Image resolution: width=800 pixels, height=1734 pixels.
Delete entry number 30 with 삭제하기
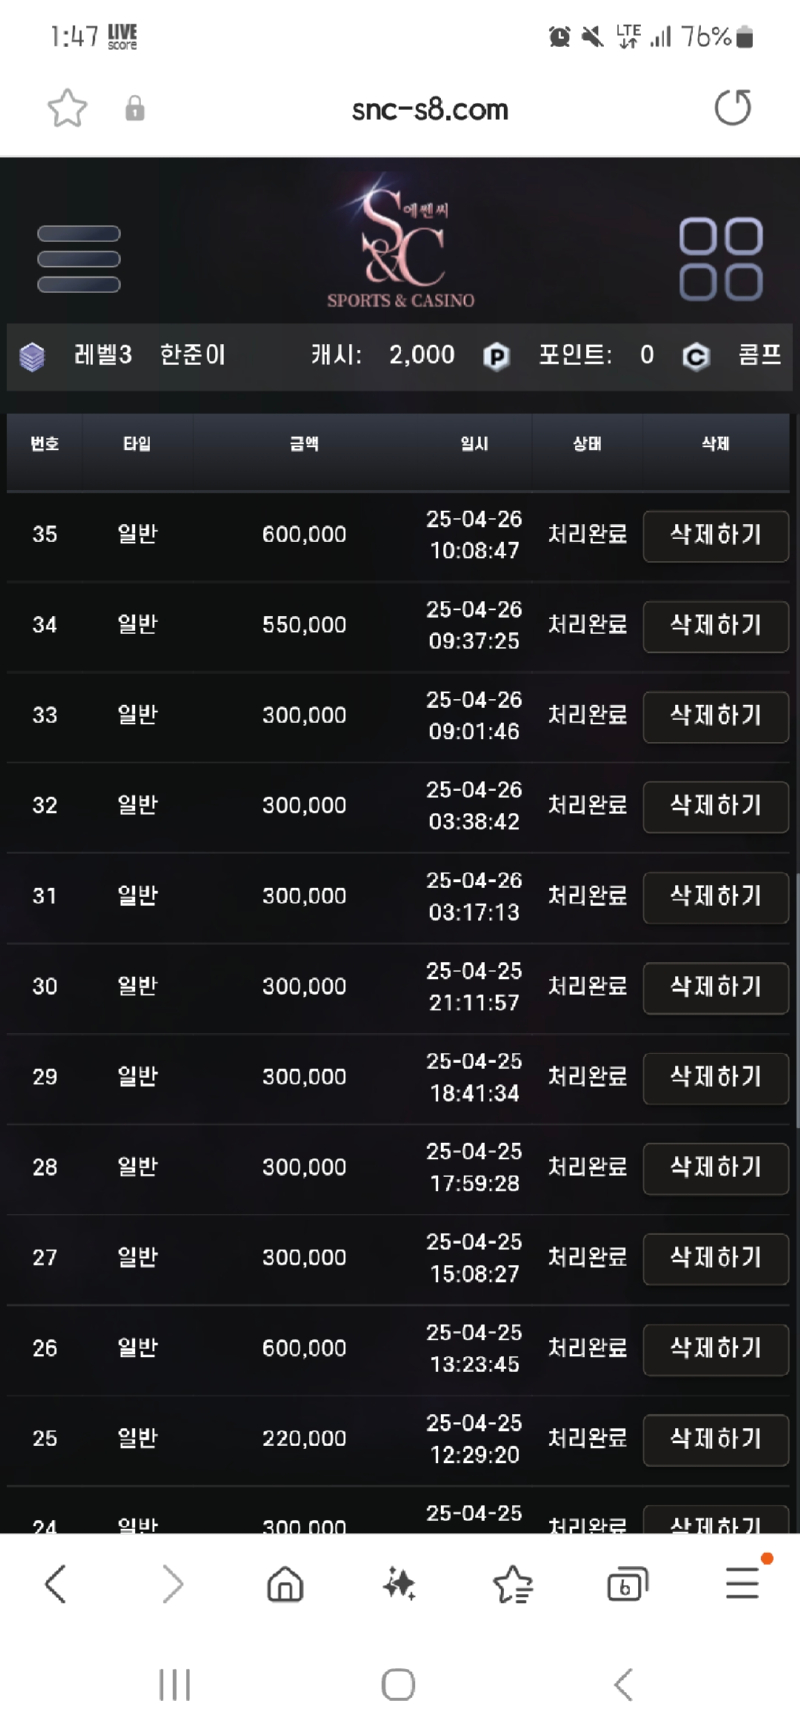click(716, 987)
